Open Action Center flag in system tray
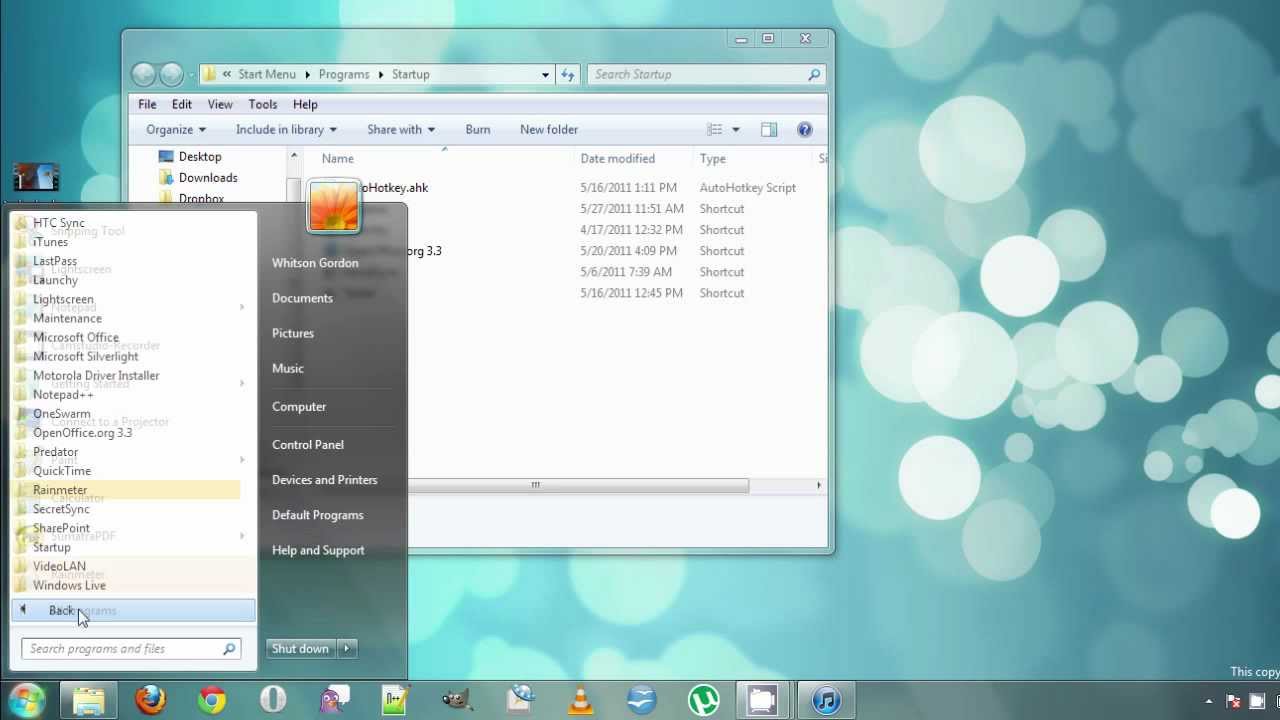 pyautogui.click(x=1234, y=701)
